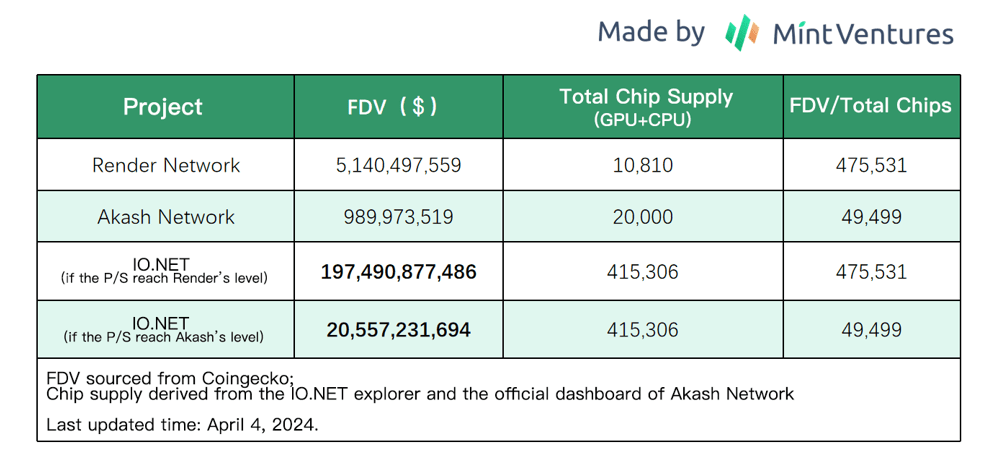The image size is (986, 464).
Task: Click the FDV/Total Chips column header
Action: tap(870, 106)
